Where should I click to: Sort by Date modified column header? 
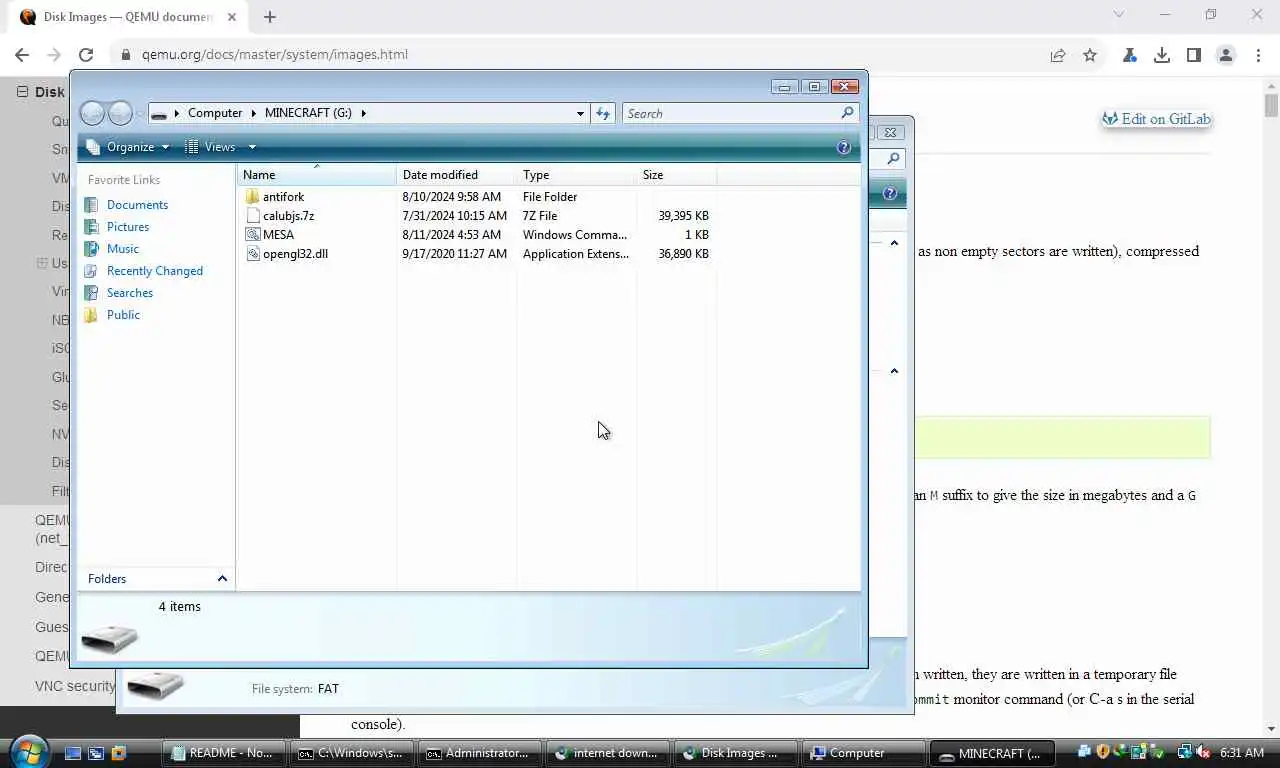[x=456, y=175]
